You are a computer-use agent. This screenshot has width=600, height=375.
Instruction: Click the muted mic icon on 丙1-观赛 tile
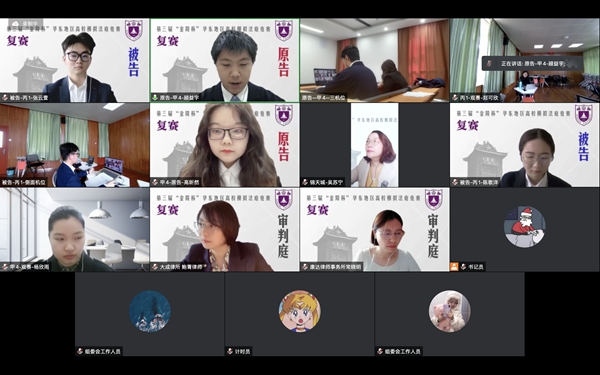(x=455, y=98)
